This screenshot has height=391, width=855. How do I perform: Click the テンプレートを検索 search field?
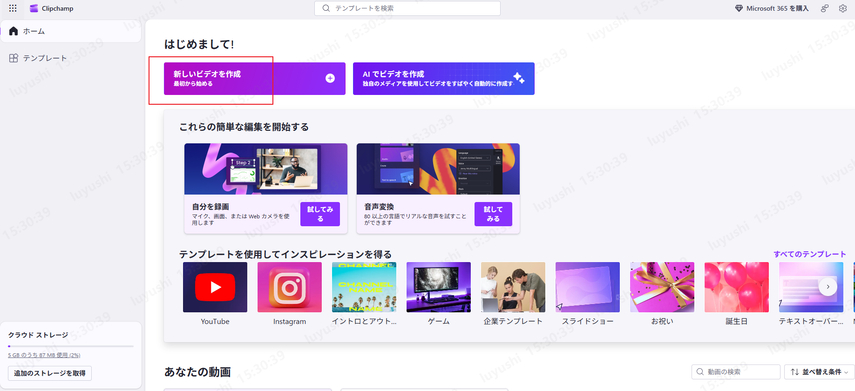click(407, 8)
